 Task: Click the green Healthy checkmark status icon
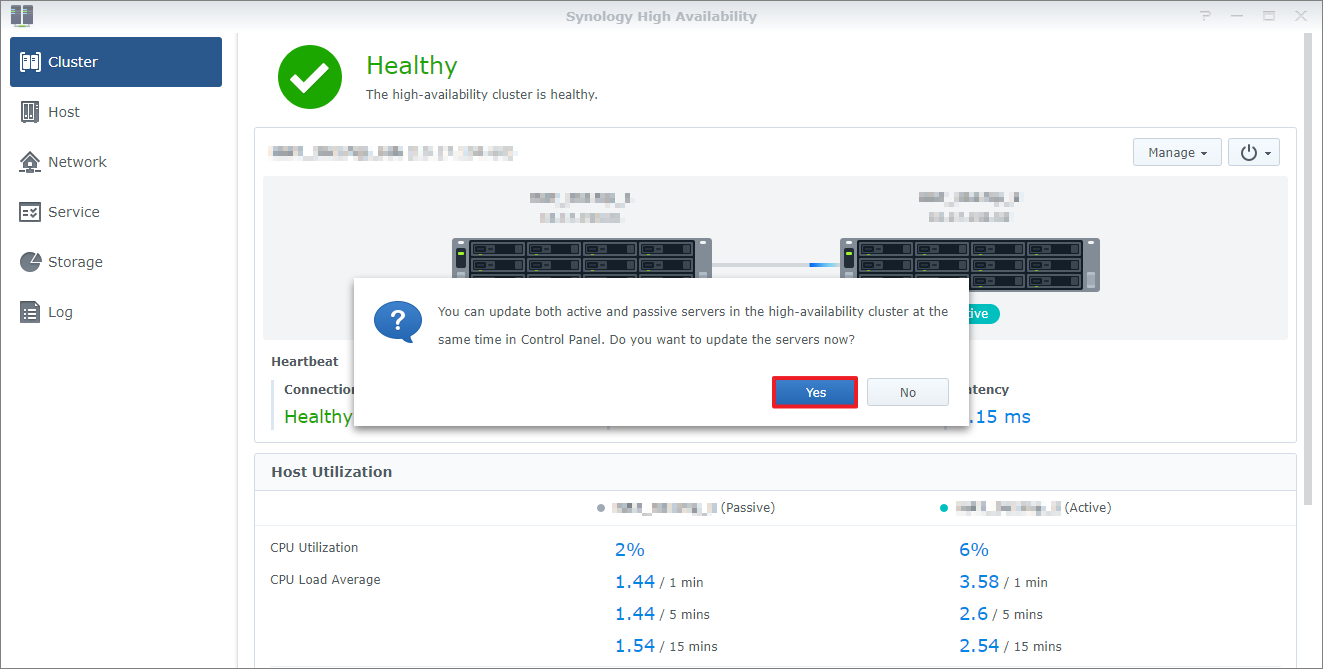pos(310,77)
